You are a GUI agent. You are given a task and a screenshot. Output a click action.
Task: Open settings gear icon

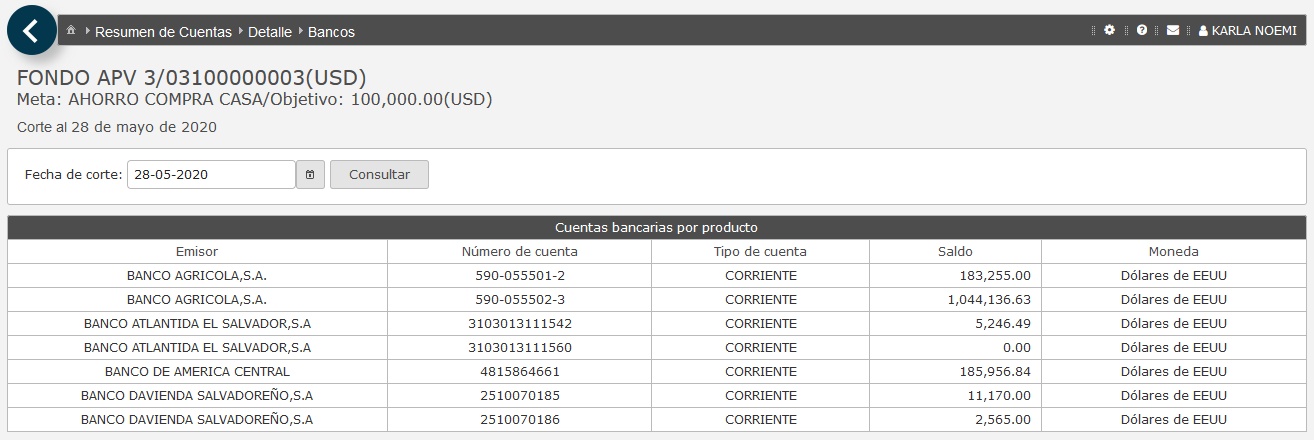tap(1109, 31)
